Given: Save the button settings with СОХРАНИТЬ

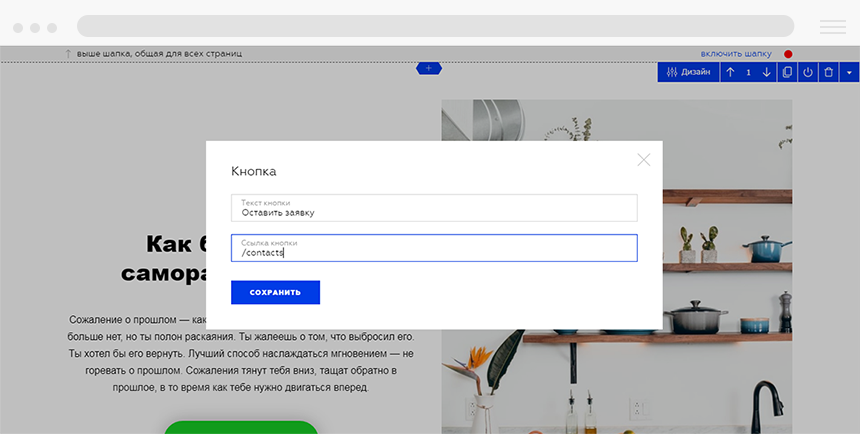Looking at the screenshot, I should [275, 292].
